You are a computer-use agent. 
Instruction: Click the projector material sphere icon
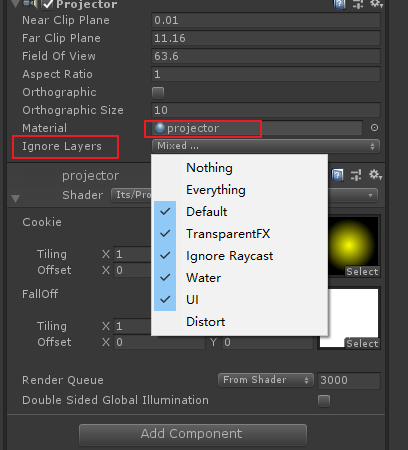click(x=160, y=128)
